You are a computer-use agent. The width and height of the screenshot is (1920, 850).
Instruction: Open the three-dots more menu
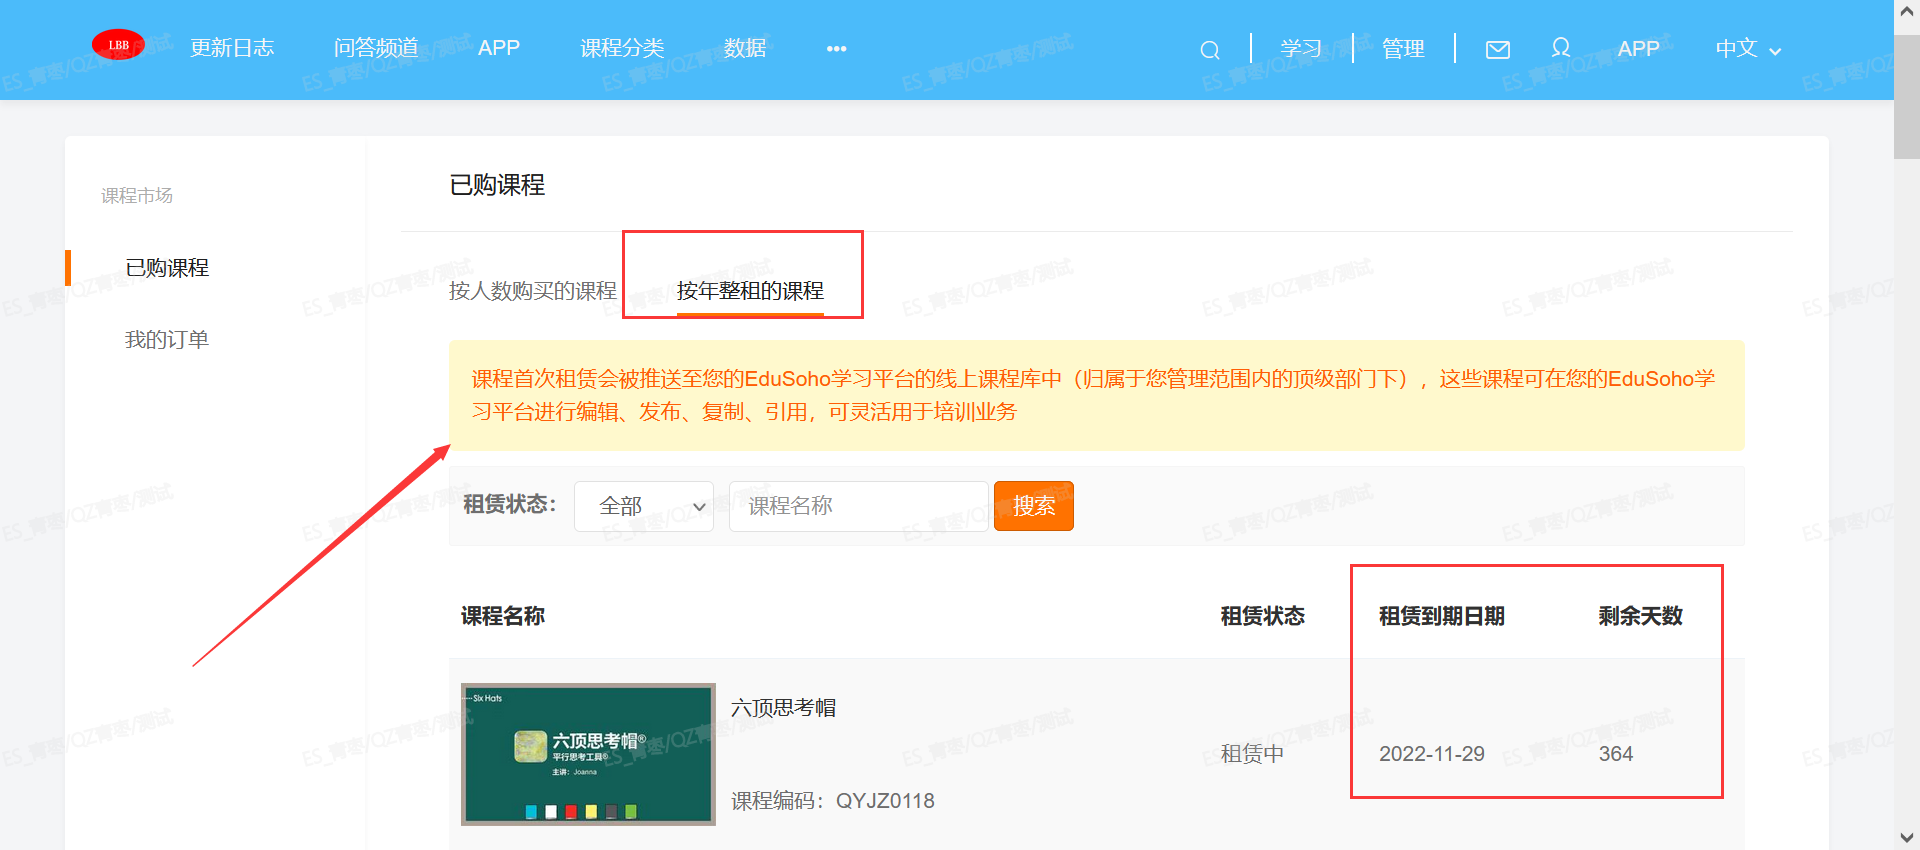836,49
